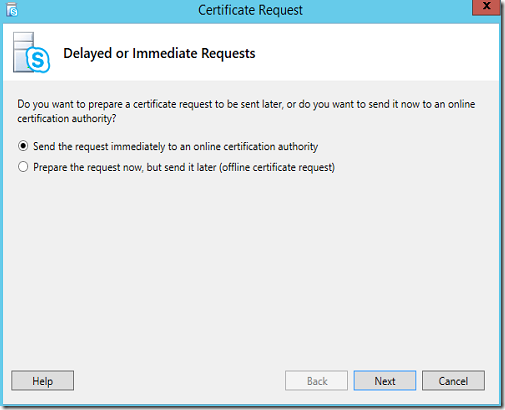Select the prepare now, send later radio button
Image resolution: width=505 pixels, height=410 pixels.
[x=23, y=167]
